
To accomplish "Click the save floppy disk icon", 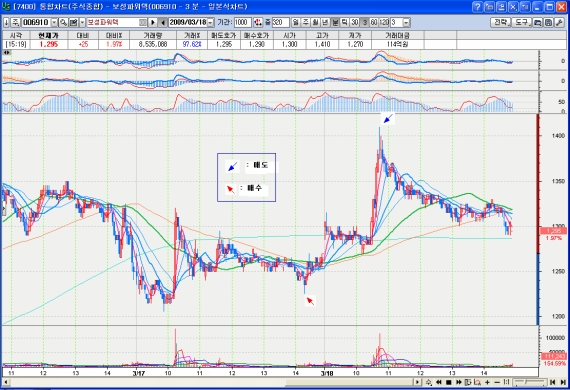I will tap(548, 23).
